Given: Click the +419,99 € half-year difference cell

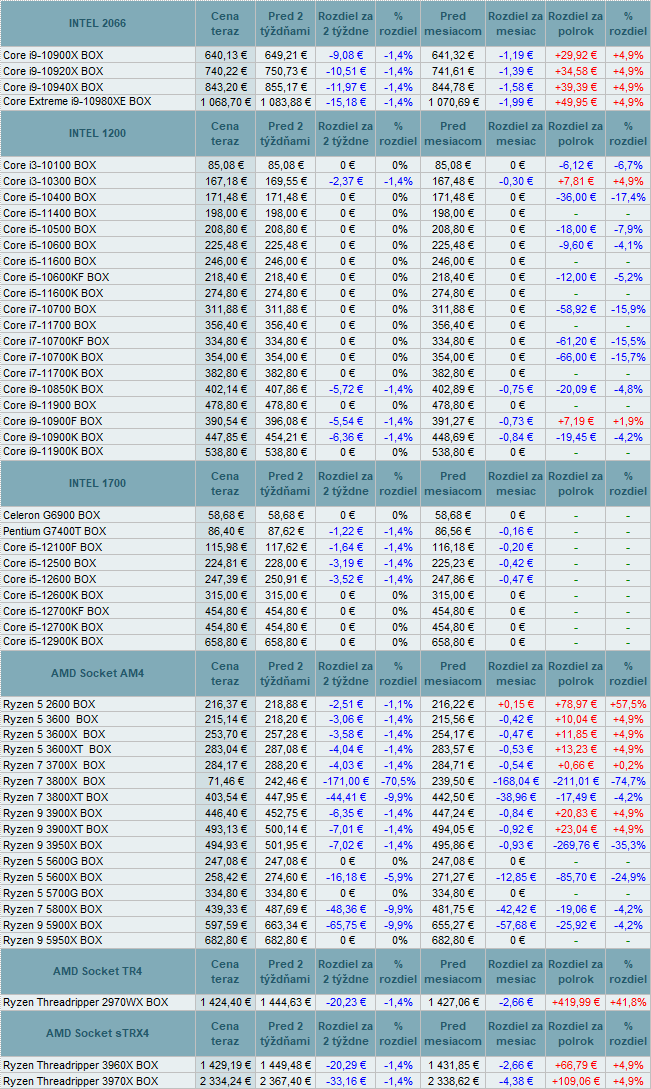Looking at the screenshot, I should 575,1002.
